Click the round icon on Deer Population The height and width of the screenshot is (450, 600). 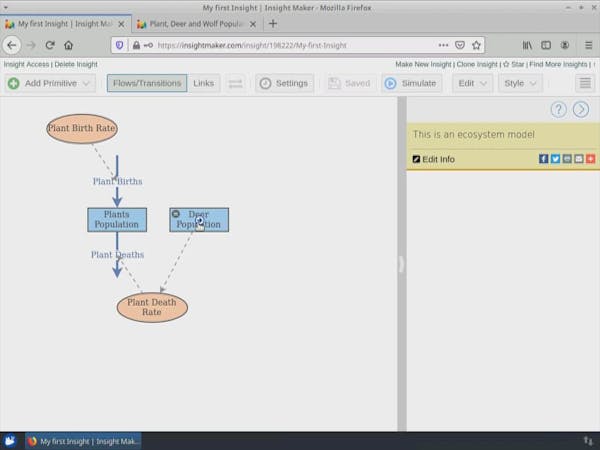click(x=176, y=214)
